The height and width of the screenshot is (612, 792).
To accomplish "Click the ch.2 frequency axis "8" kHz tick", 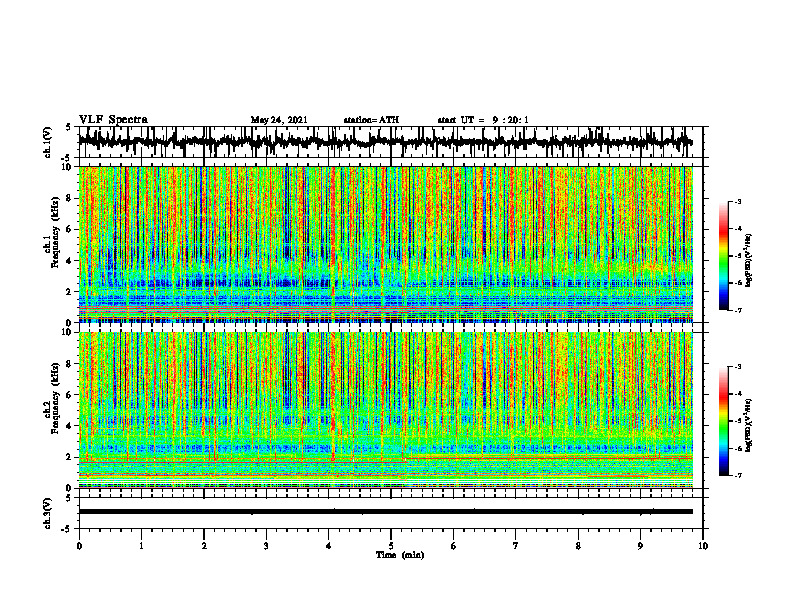I will (70, 364).
